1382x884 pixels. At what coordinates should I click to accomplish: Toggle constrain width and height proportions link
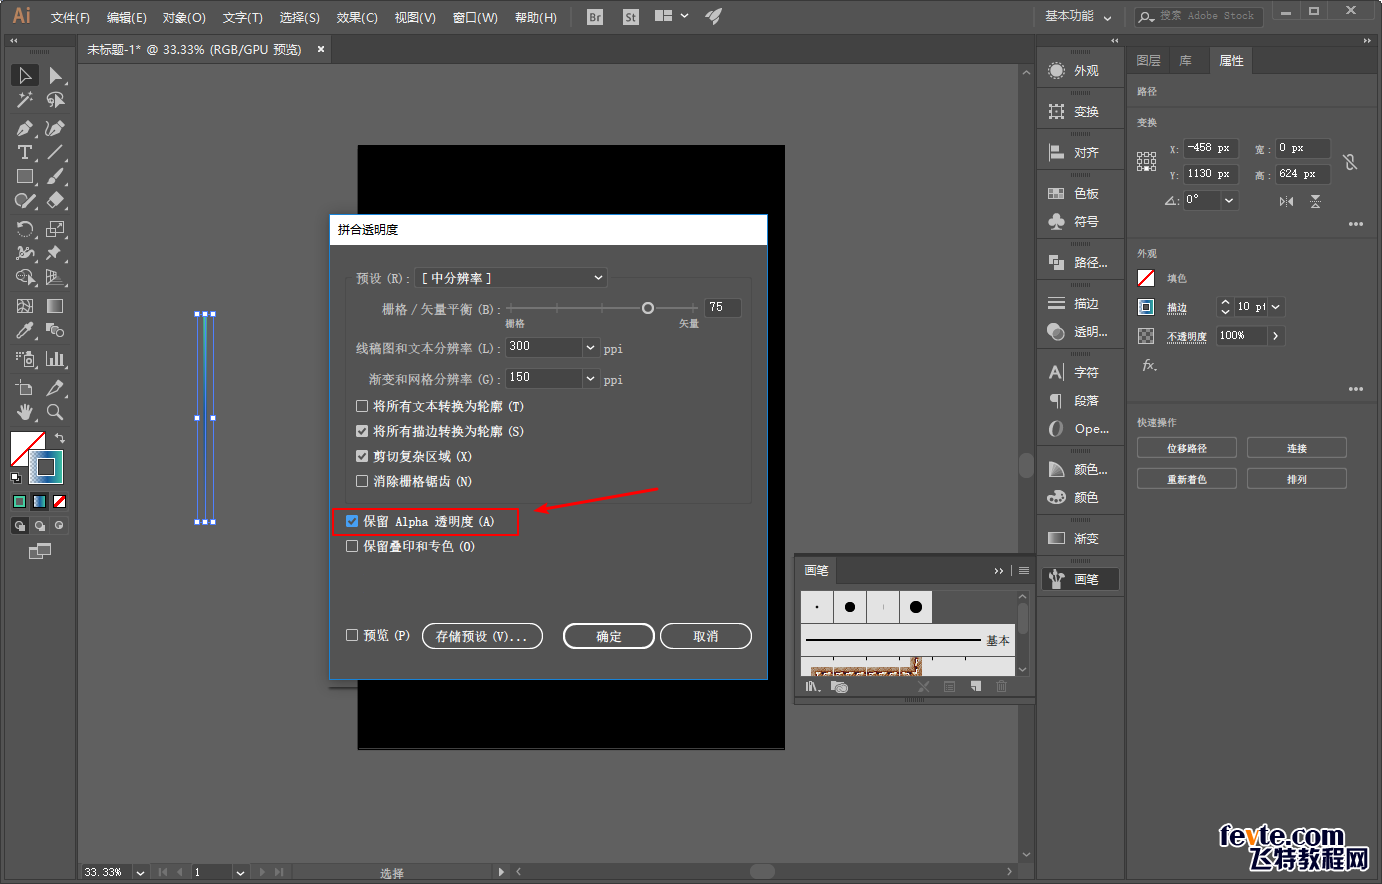[x=1350, y=161]
